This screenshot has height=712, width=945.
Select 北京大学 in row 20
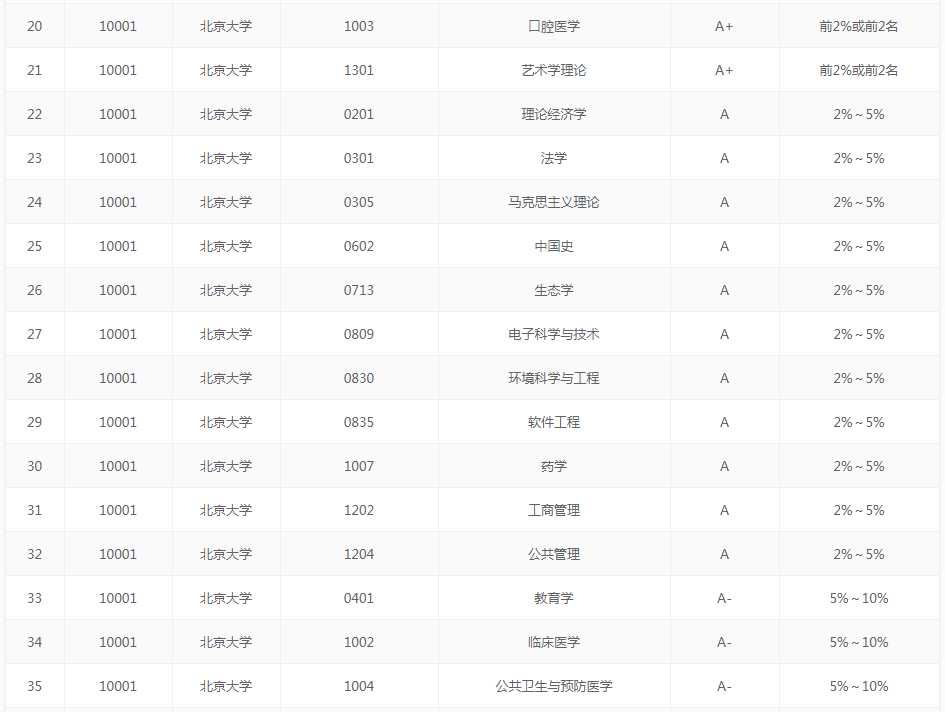[226, 26]
